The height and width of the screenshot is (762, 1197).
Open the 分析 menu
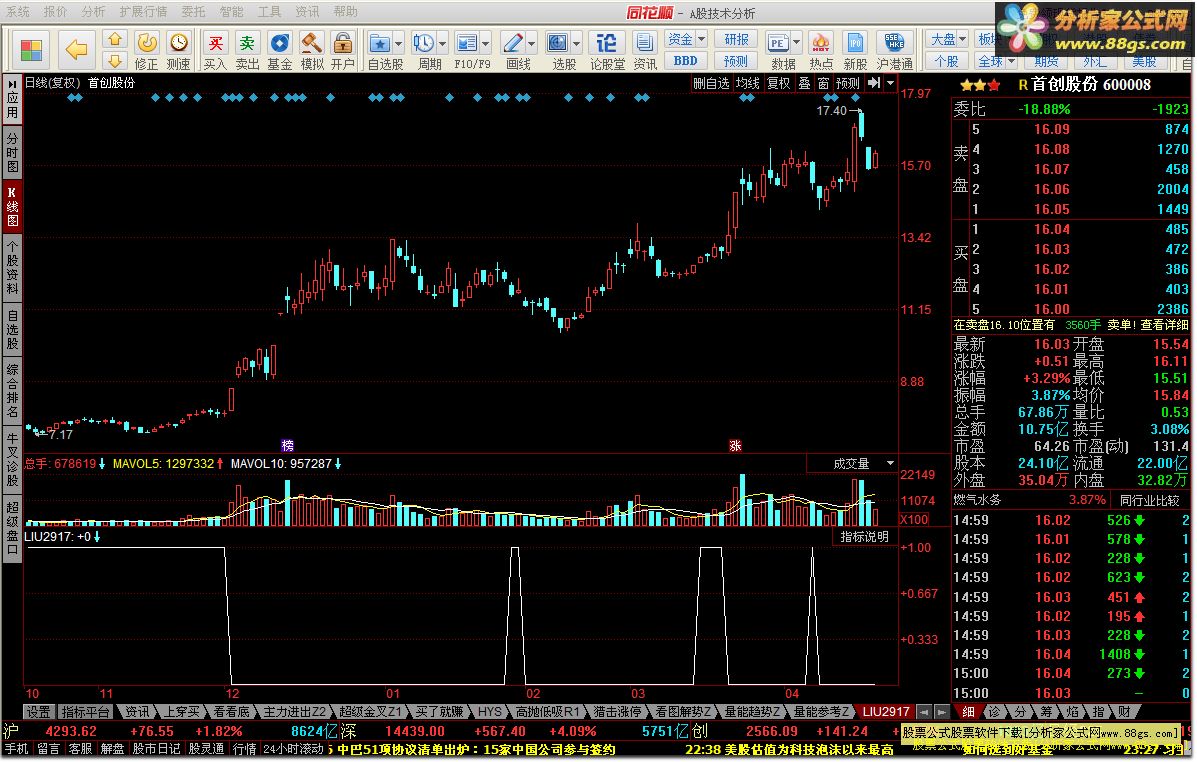93,11
